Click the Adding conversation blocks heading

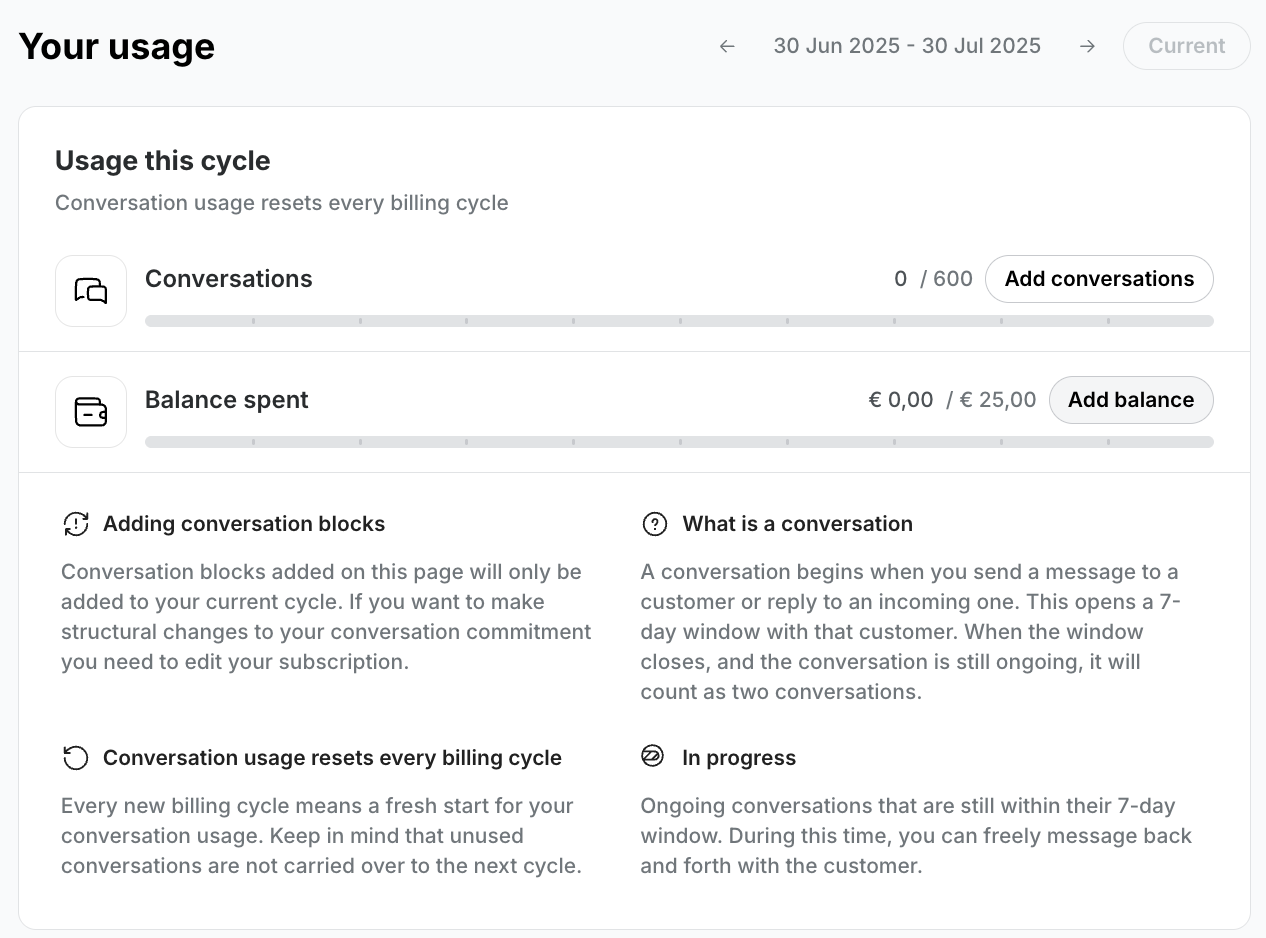coord(244,524)
